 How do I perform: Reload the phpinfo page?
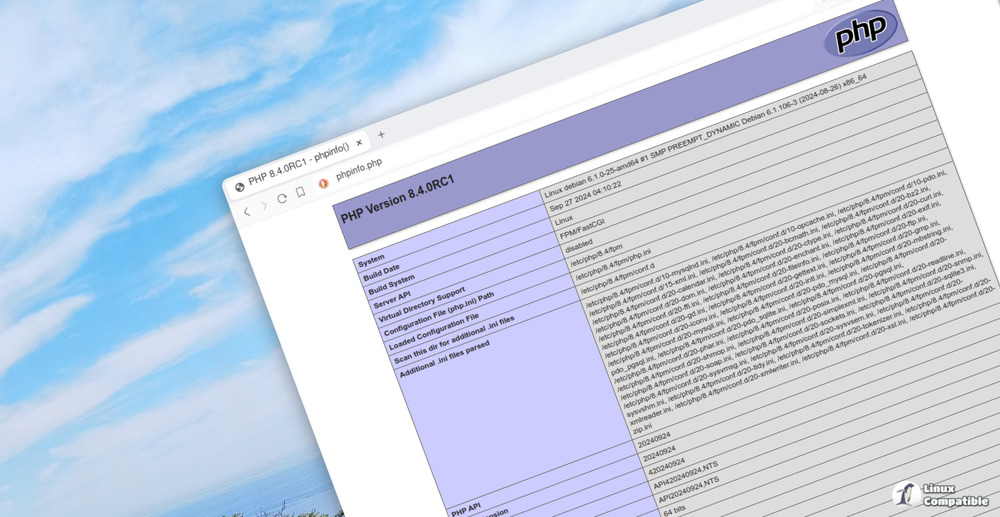282,199
